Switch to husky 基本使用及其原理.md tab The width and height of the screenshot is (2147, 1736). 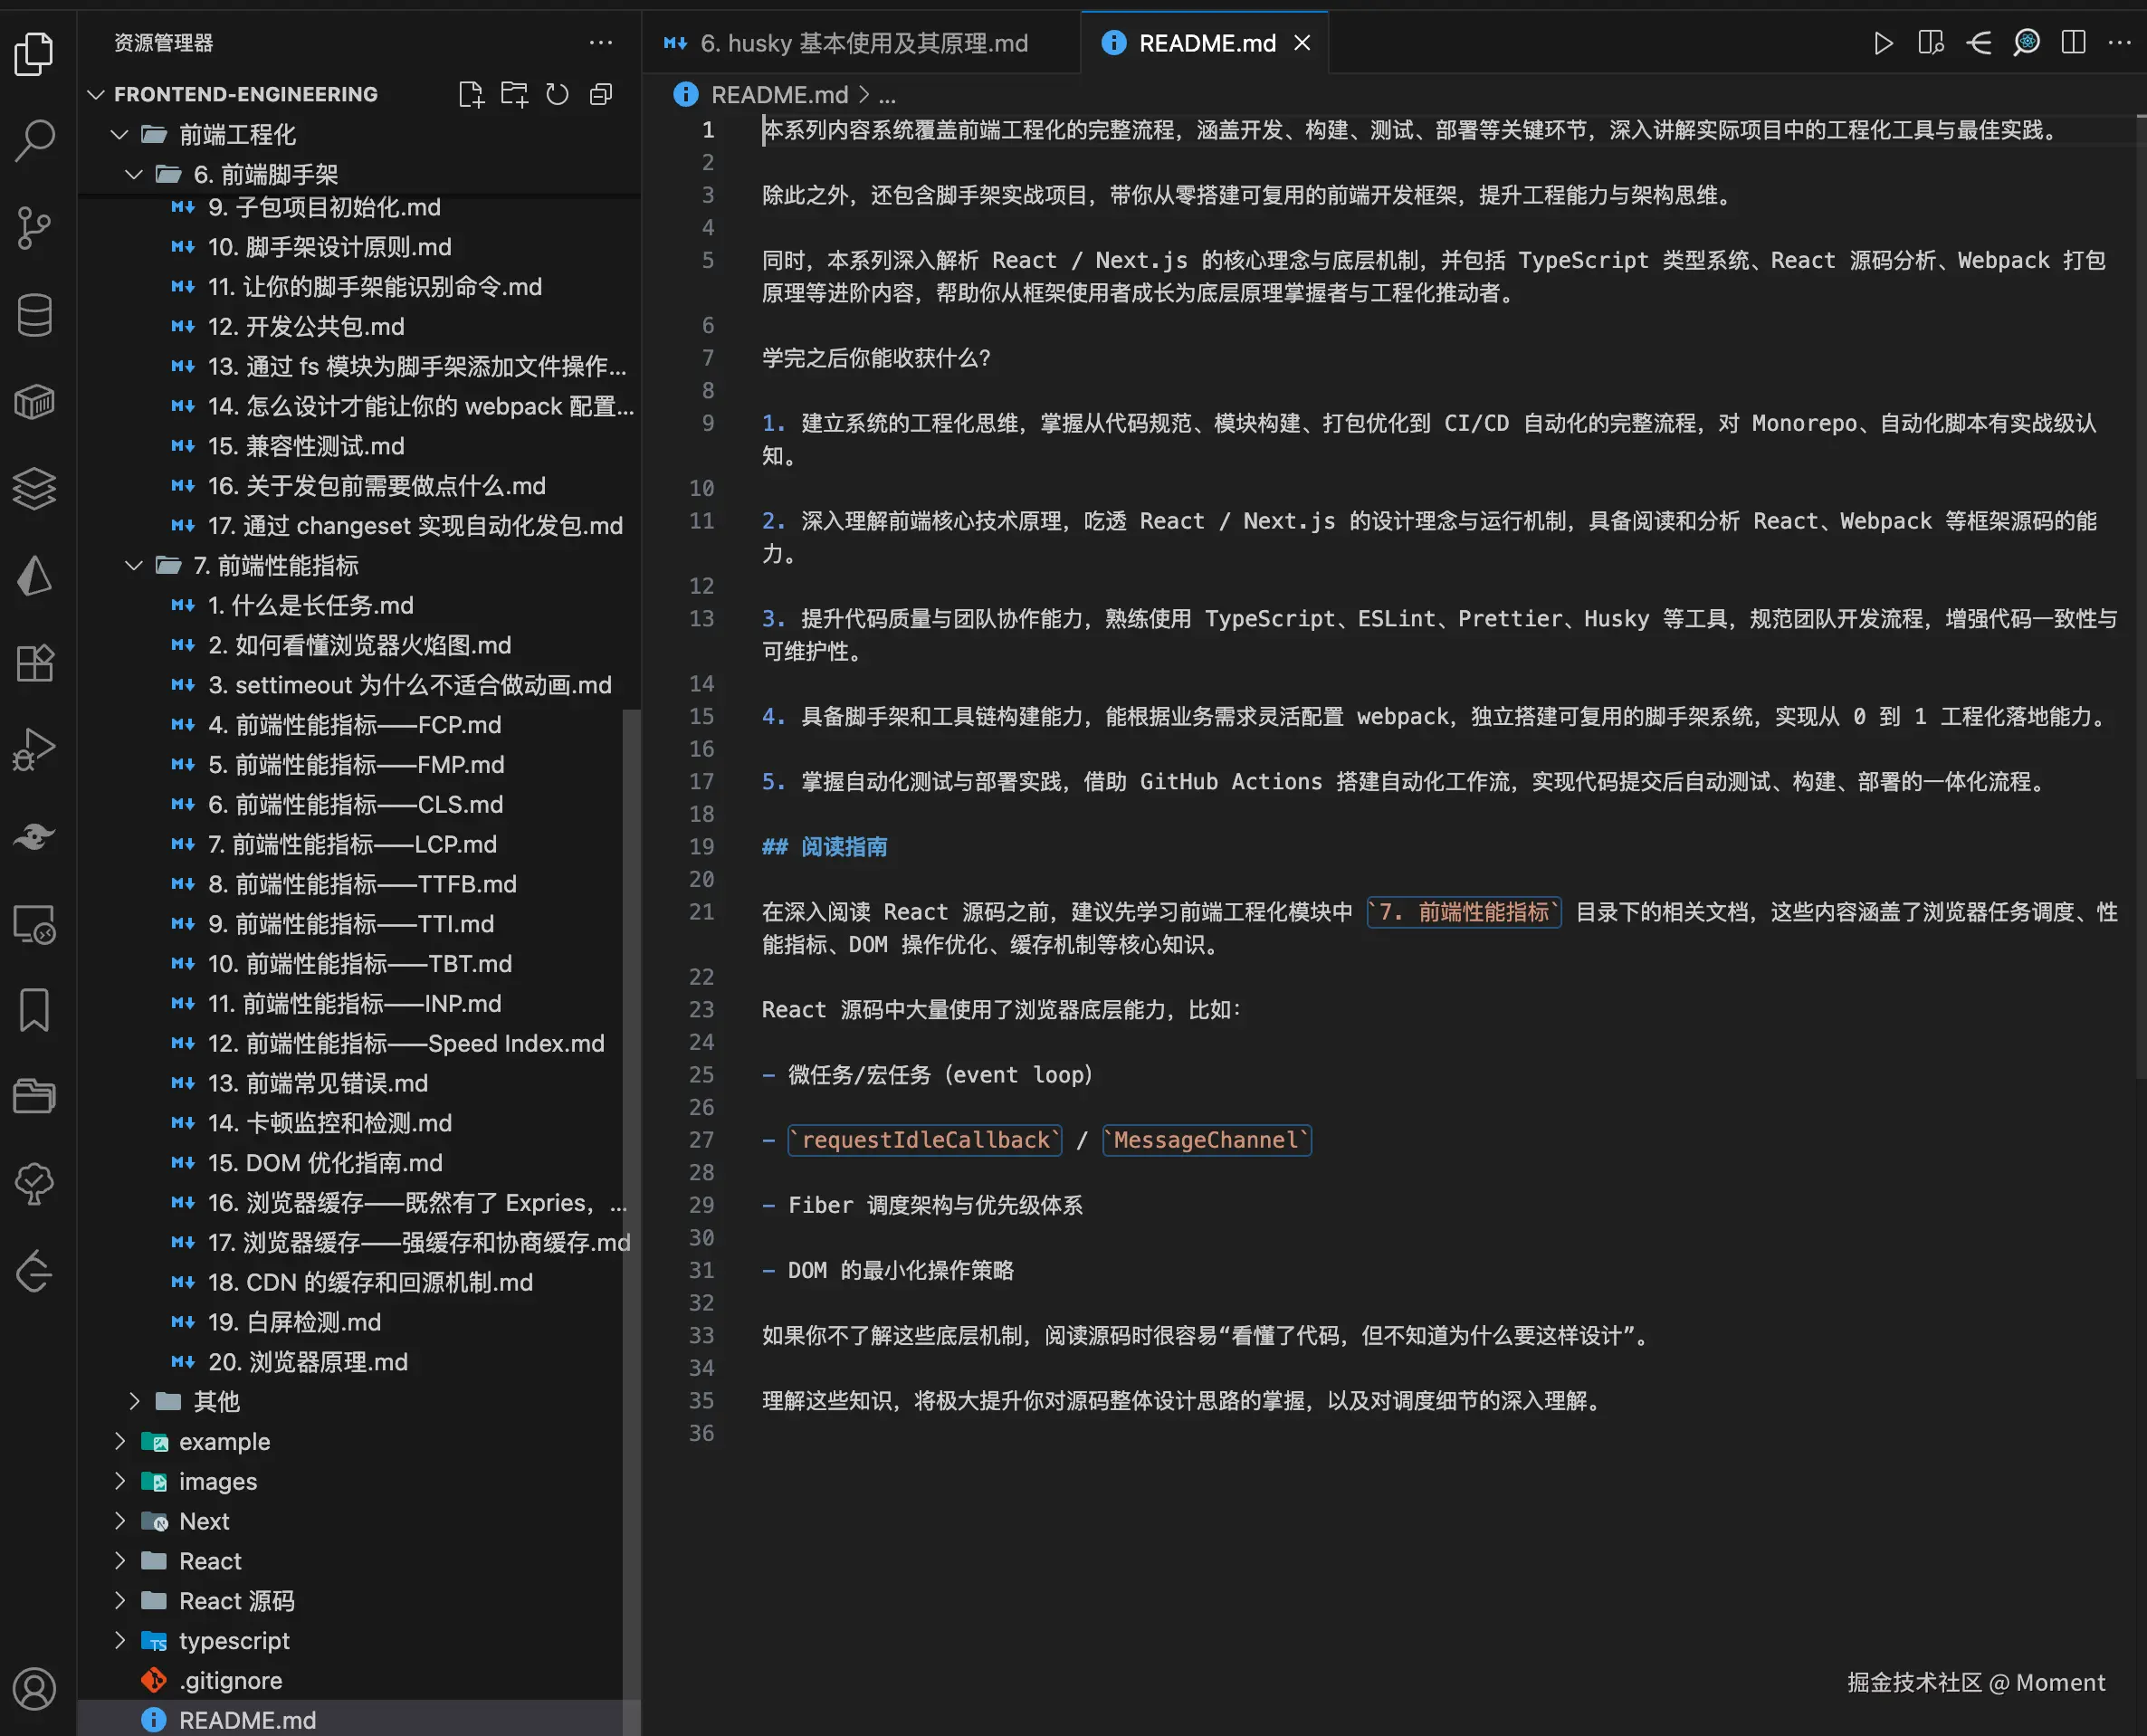coord(862,43)
